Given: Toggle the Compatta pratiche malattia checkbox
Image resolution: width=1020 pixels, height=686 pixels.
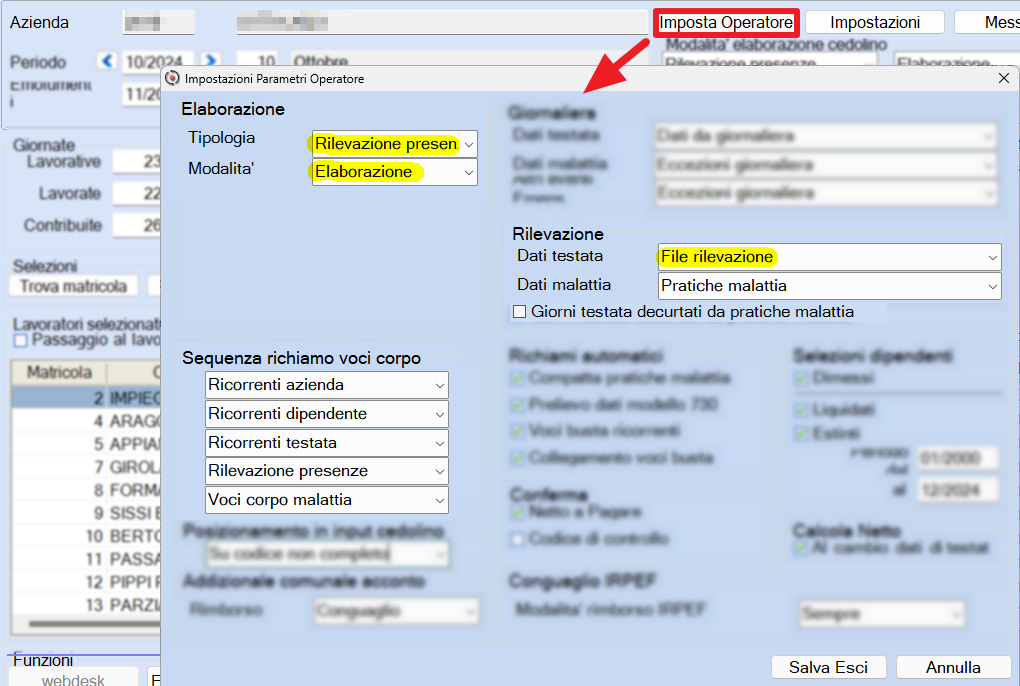Looking at the screenshot, I should click(518, 378).
